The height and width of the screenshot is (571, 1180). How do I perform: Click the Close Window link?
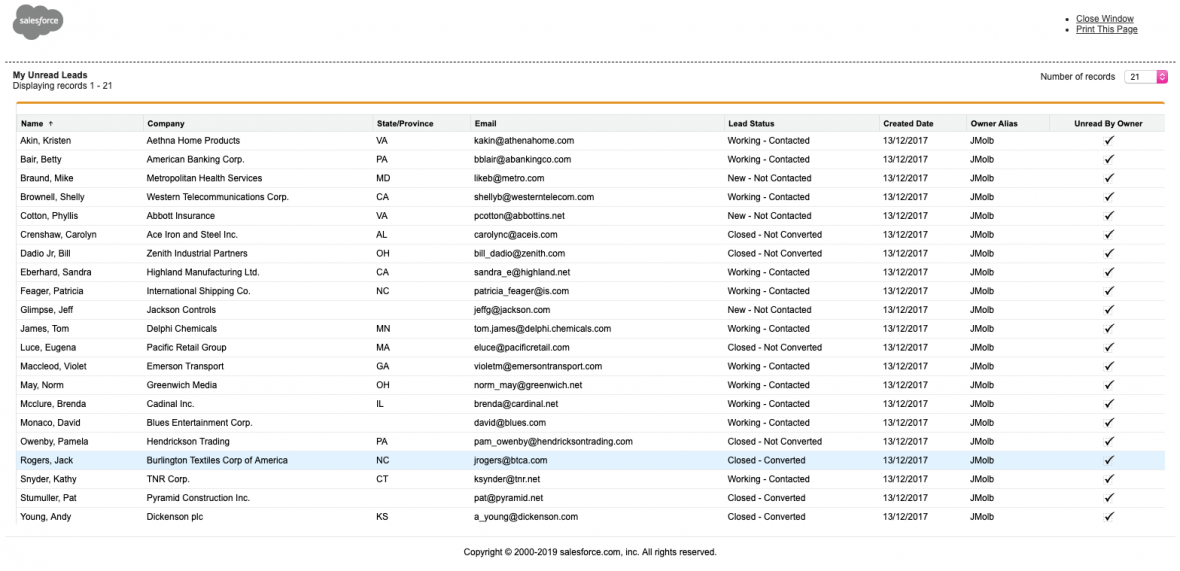[x=1105, y=19]
